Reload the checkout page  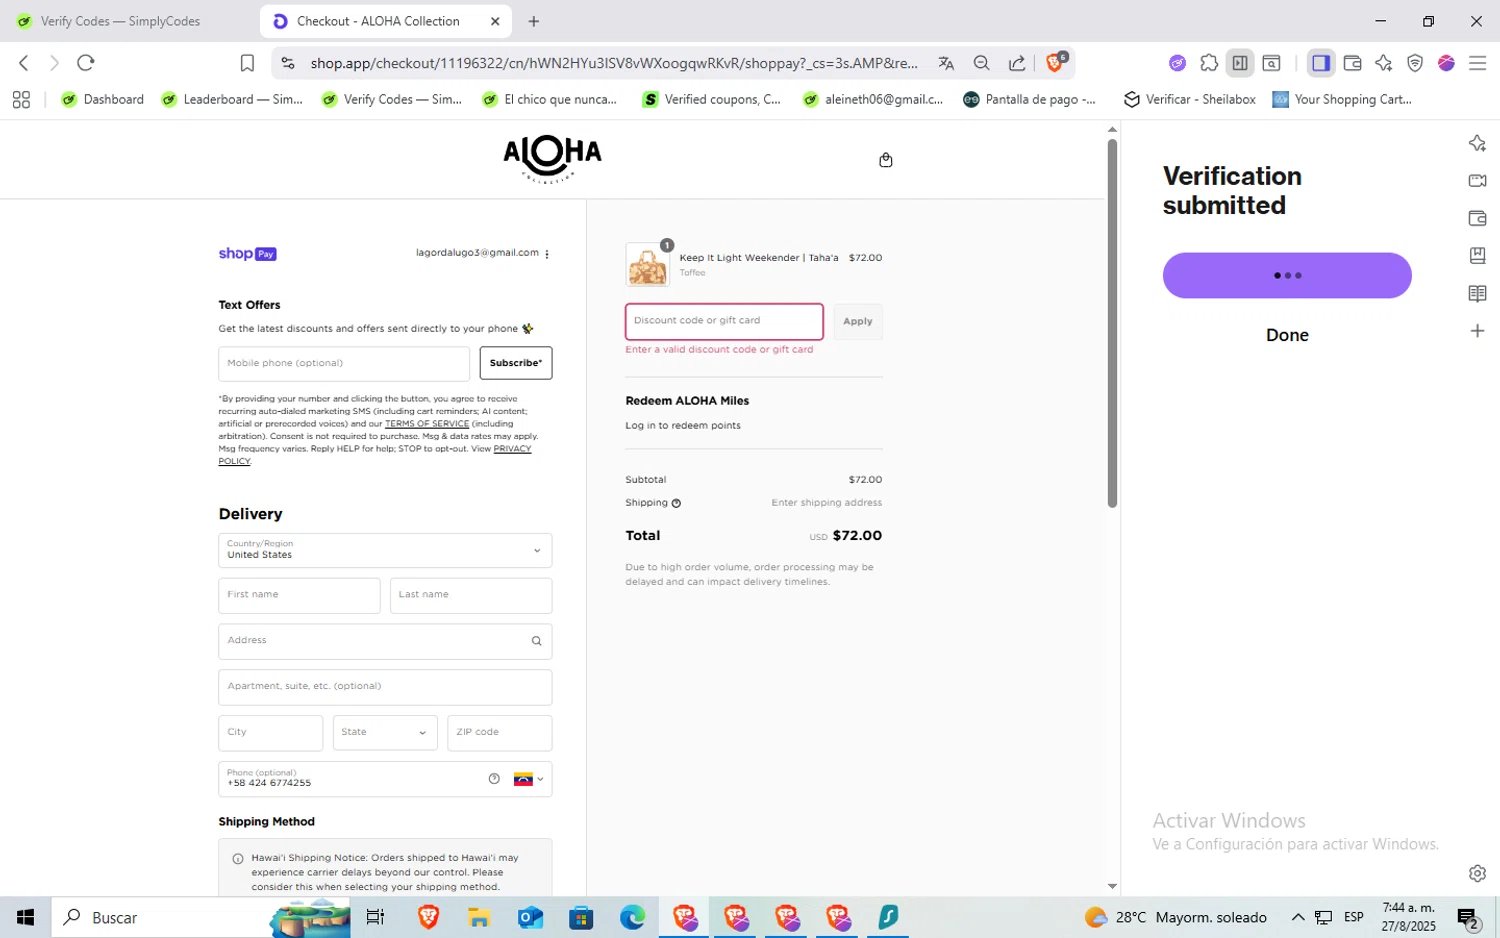(86, 63)
